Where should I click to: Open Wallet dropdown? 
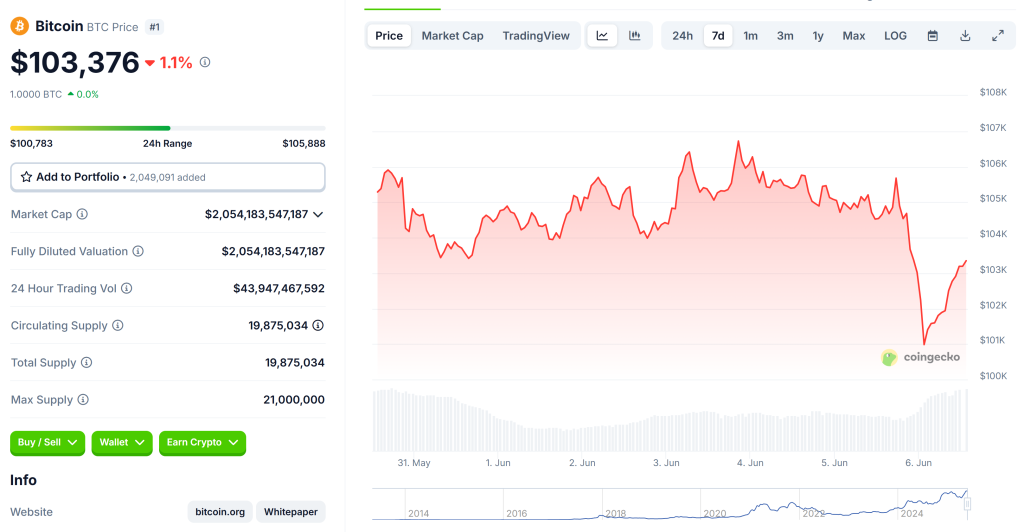click(122, 443)
